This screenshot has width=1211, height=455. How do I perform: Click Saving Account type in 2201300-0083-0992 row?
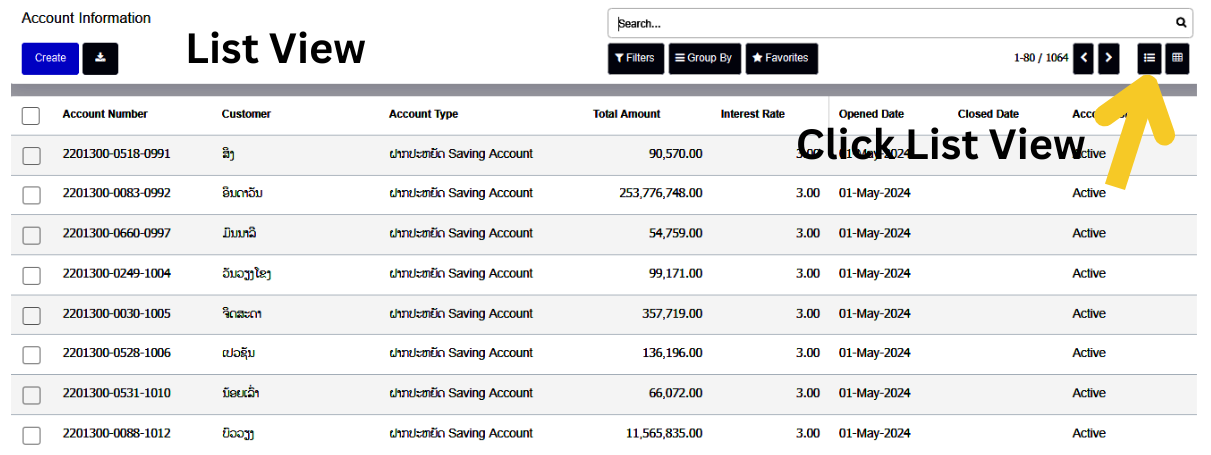461,193
